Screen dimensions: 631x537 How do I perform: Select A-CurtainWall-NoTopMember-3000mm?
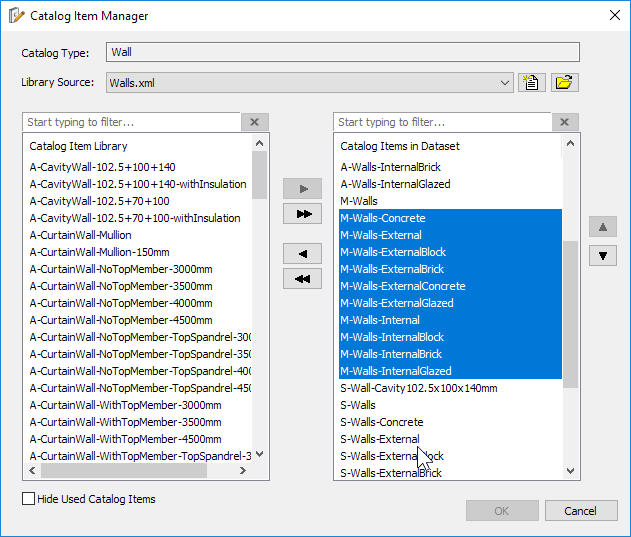(x=121, y=269)
